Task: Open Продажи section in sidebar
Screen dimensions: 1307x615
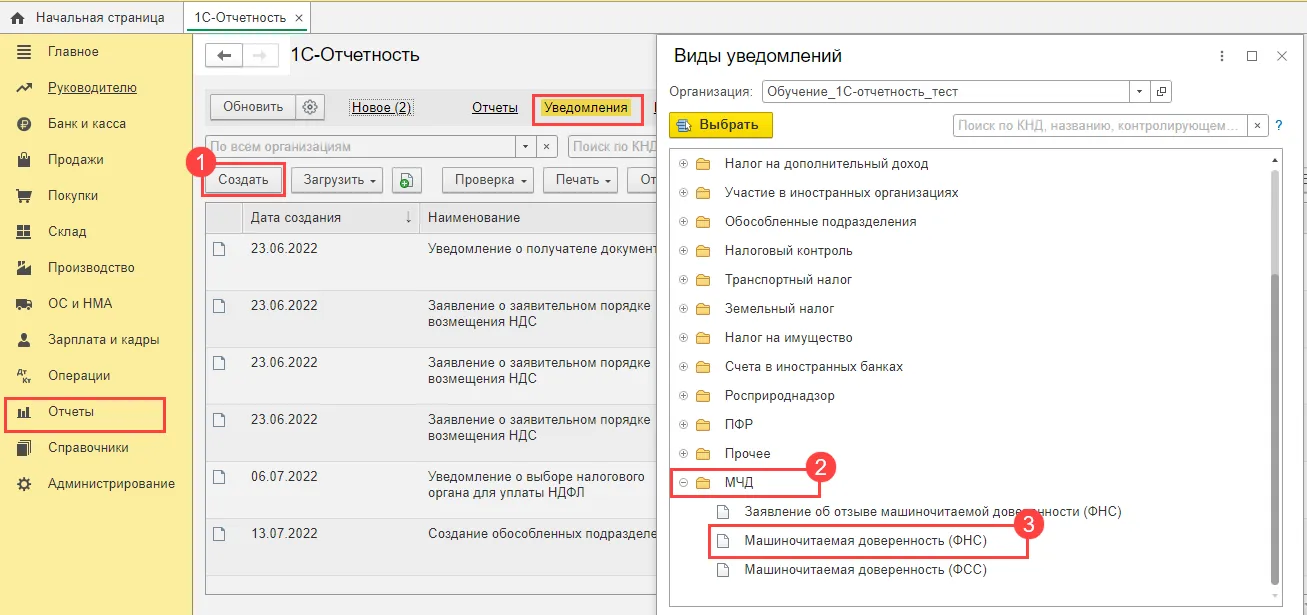Action: (x=75, y=160)
